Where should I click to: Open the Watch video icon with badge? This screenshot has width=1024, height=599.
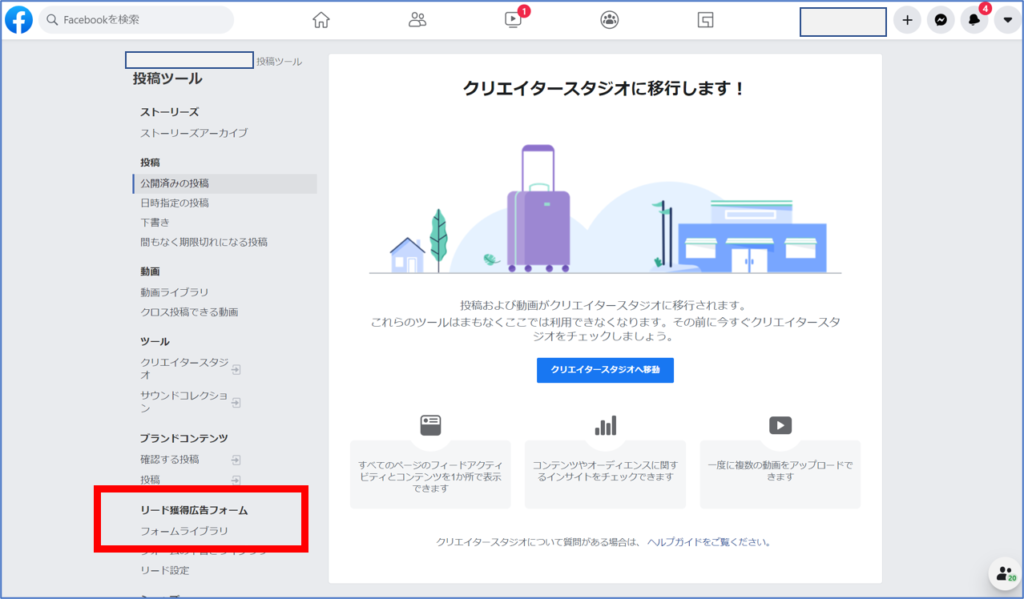point(514,20)
